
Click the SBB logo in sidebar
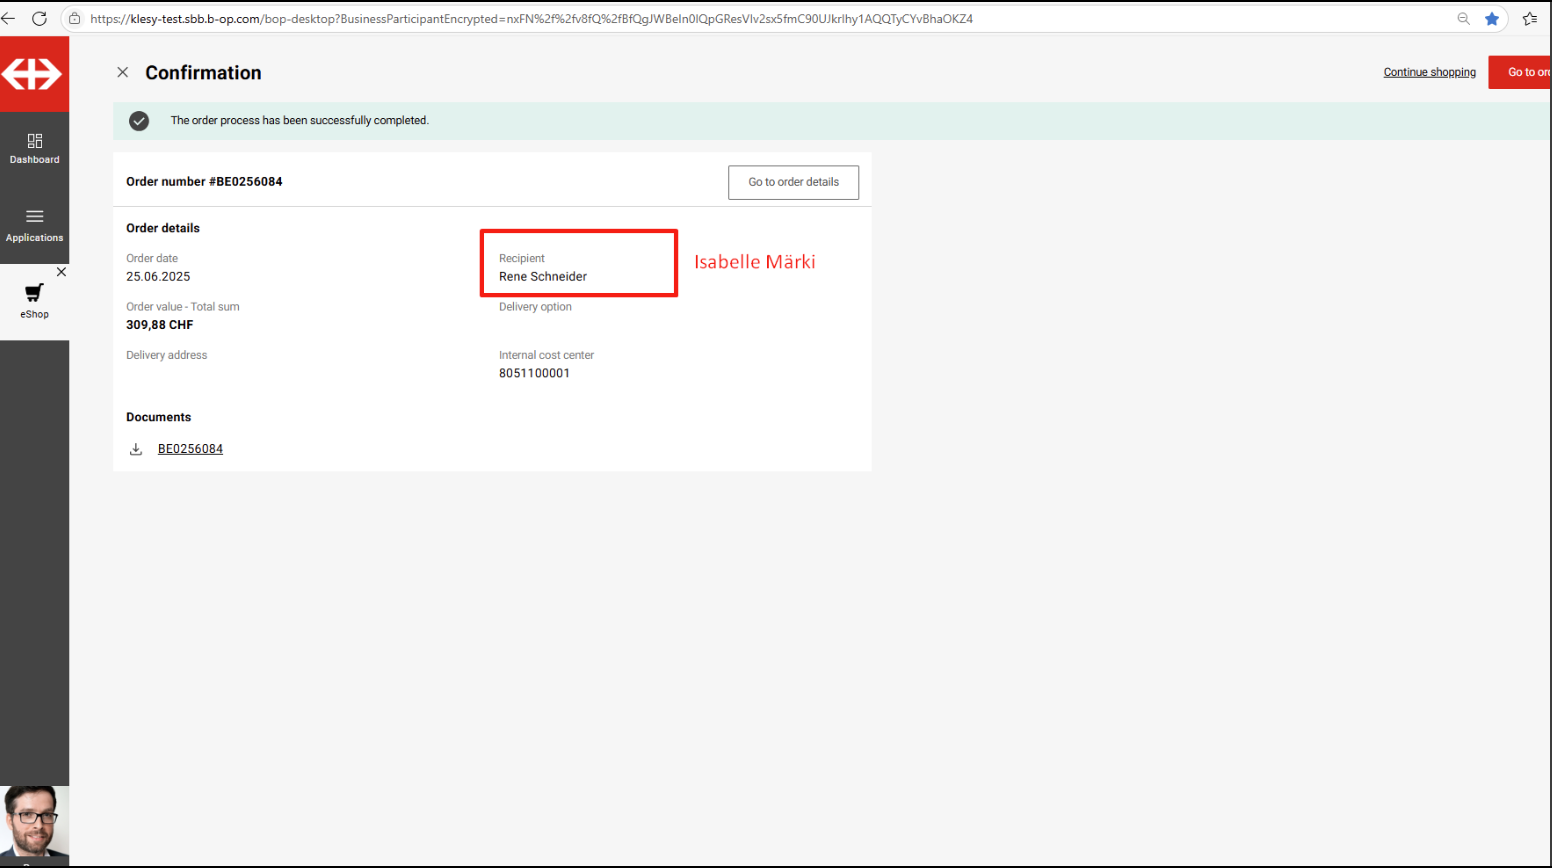(x=34, y=74)
